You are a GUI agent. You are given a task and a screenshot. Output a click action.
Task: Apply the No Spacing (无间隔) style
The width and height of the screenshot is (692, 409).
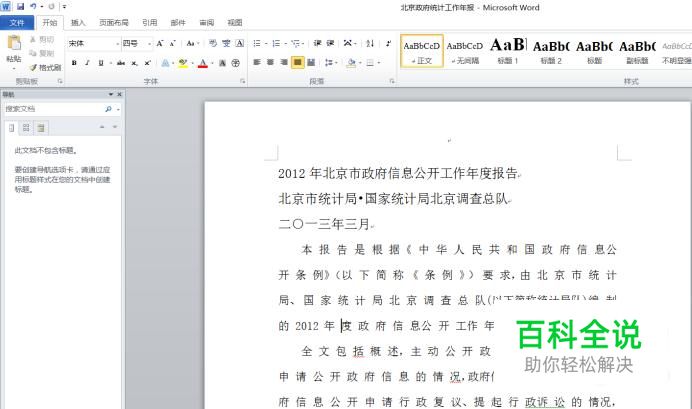465,51
